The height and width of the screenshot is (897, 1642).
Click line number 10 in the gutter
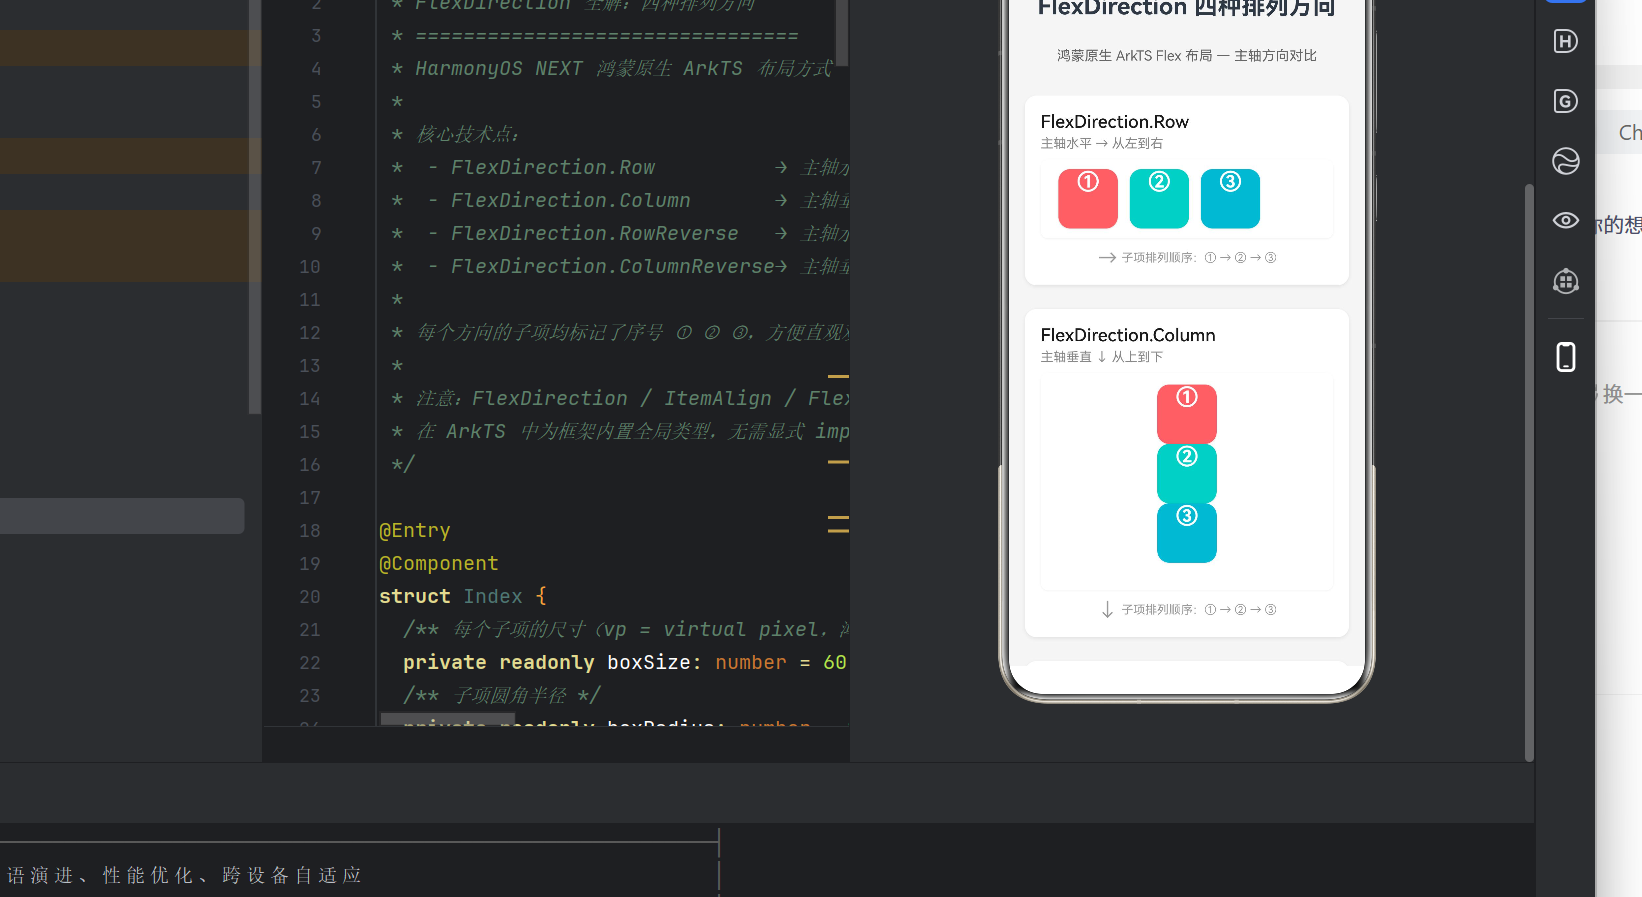coord(310,267)
